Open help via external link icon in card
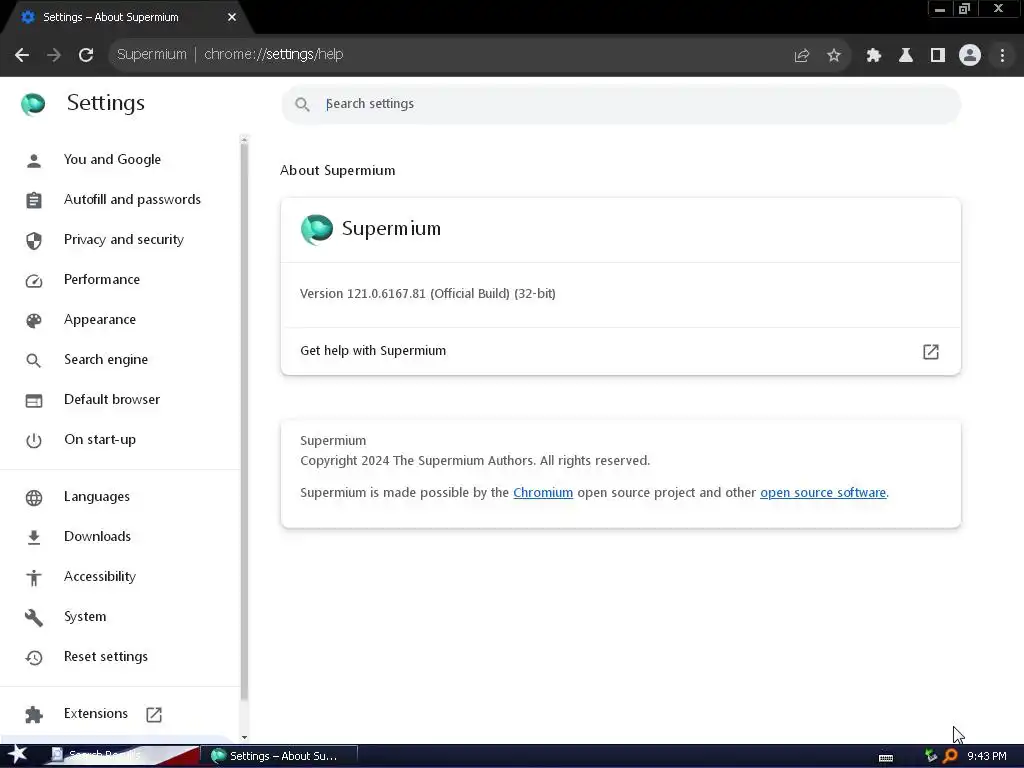 click(931, 352)
